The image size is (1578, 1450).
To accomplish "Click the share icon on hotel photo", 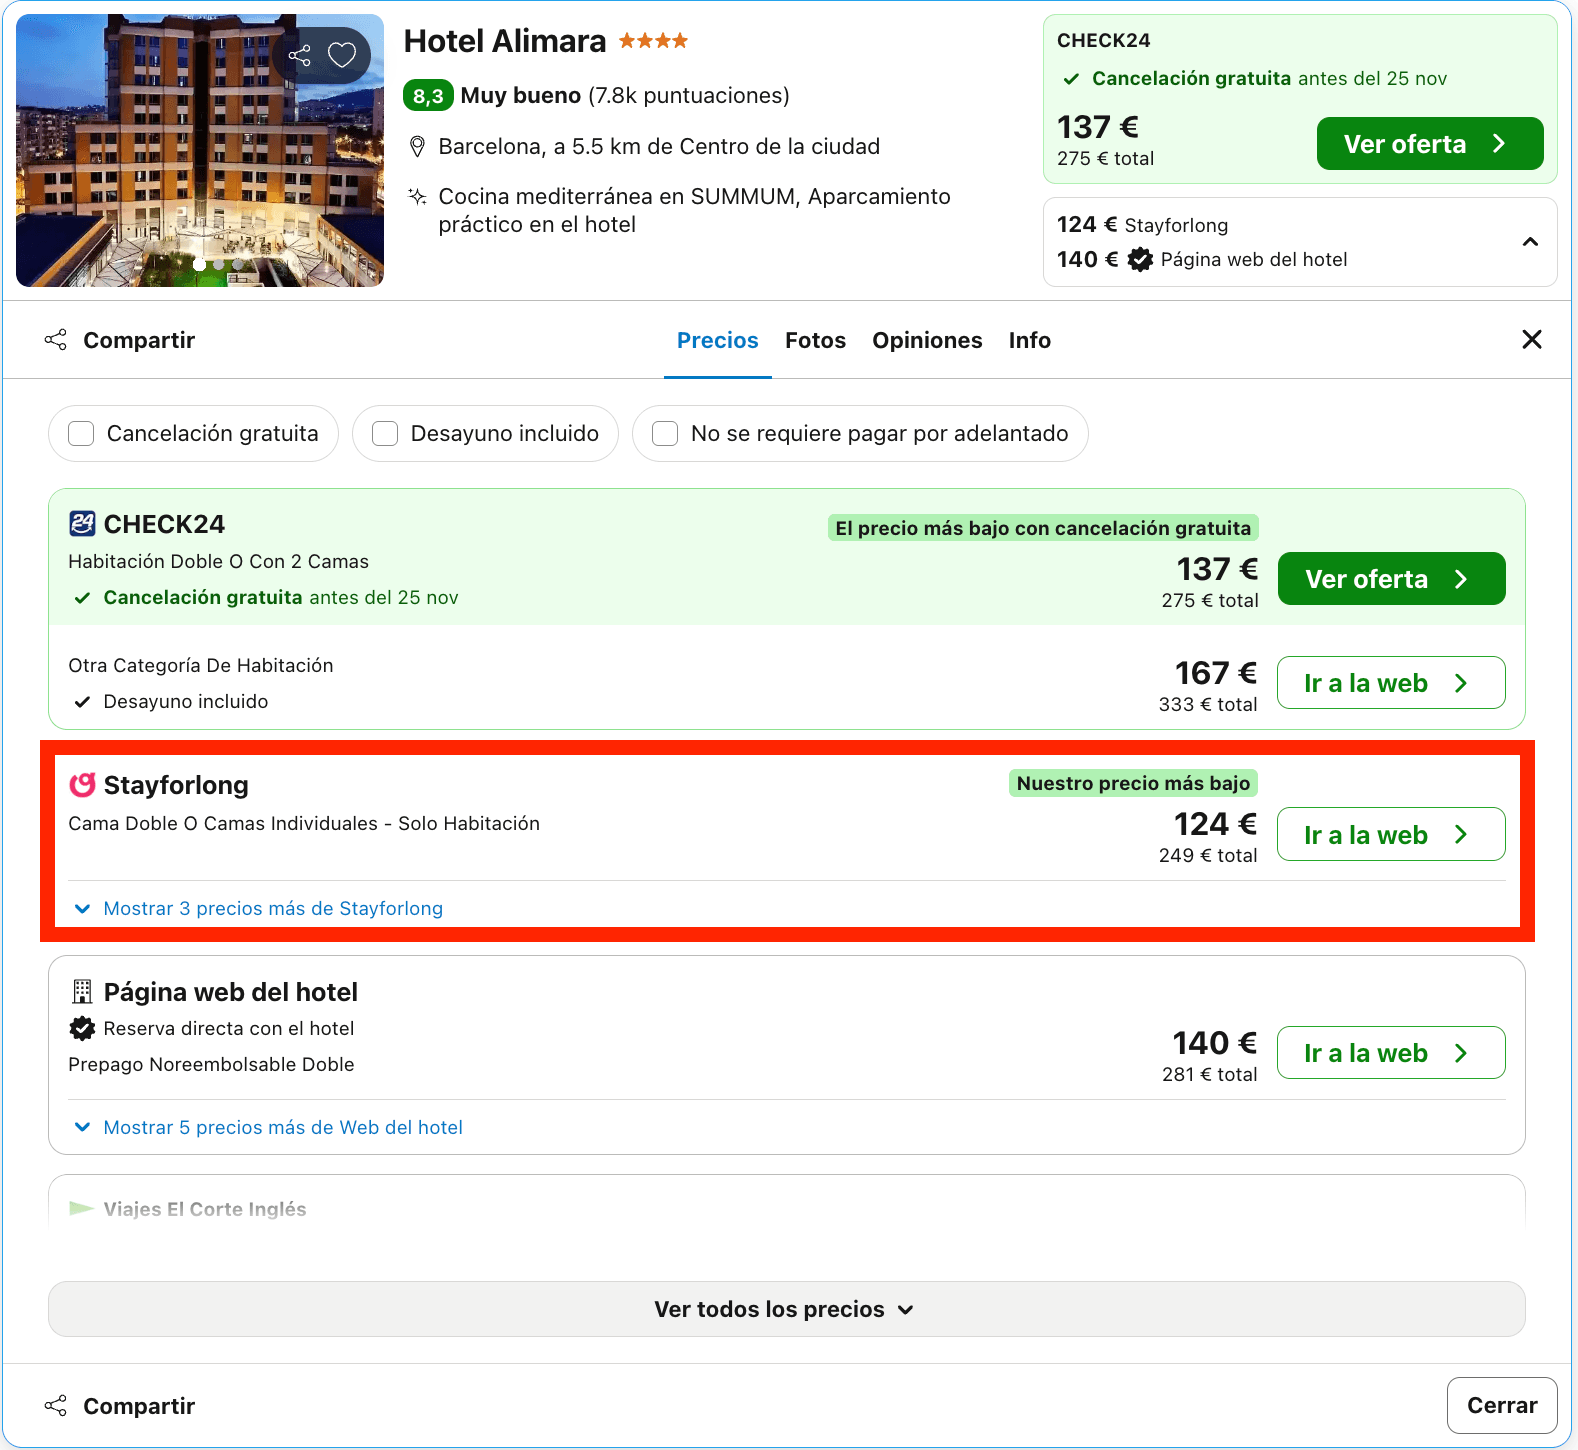I will (x=300, y=55).
